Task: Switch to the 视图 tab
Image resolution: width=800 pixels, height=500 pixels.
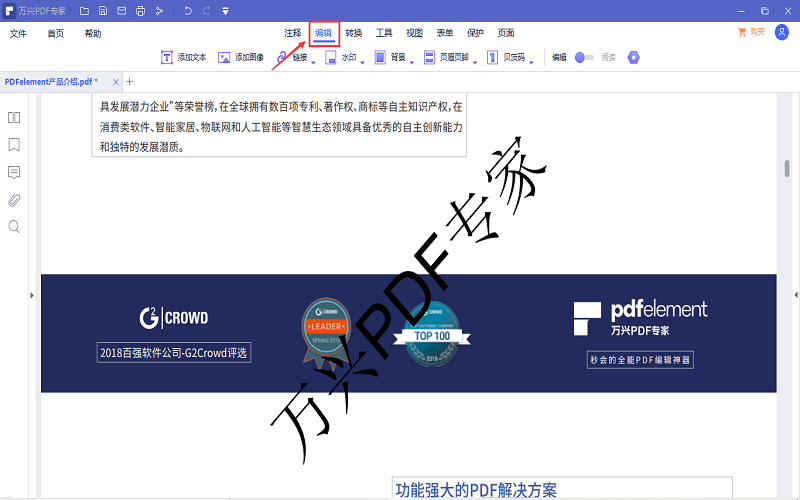Action: pyautogui.click(x=414, y=33)
